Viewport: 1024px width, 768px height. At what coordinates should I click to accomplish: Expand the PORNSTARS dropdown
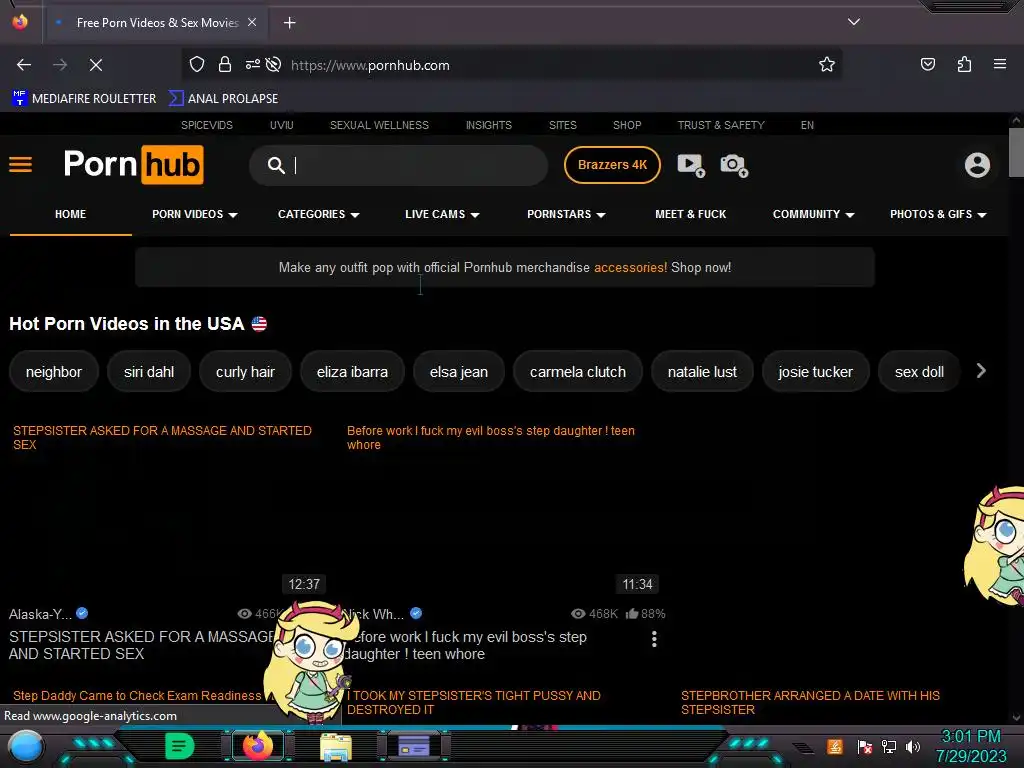coord(566,214)
